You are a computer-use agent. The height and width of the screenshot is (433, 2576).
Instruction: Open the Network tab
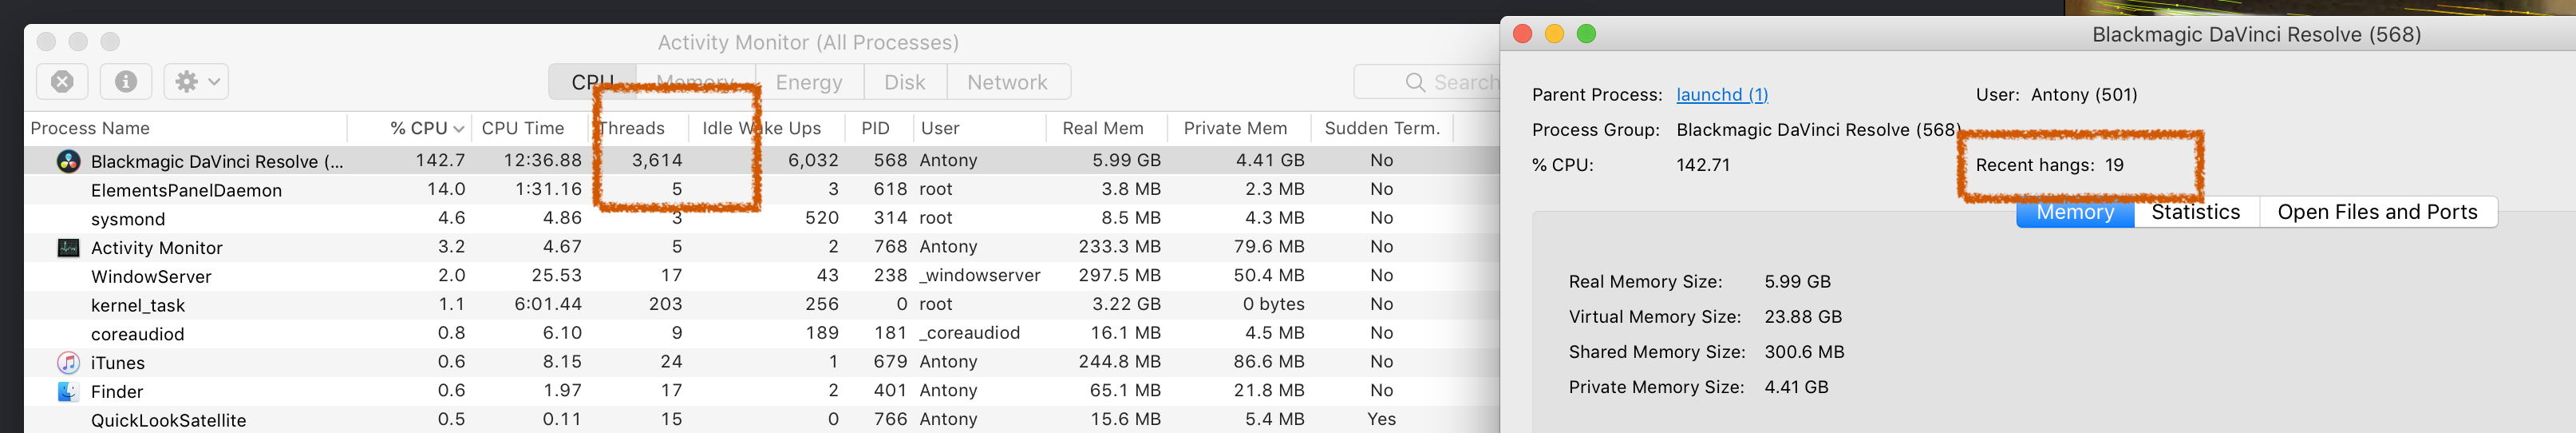pos(1007,82)
